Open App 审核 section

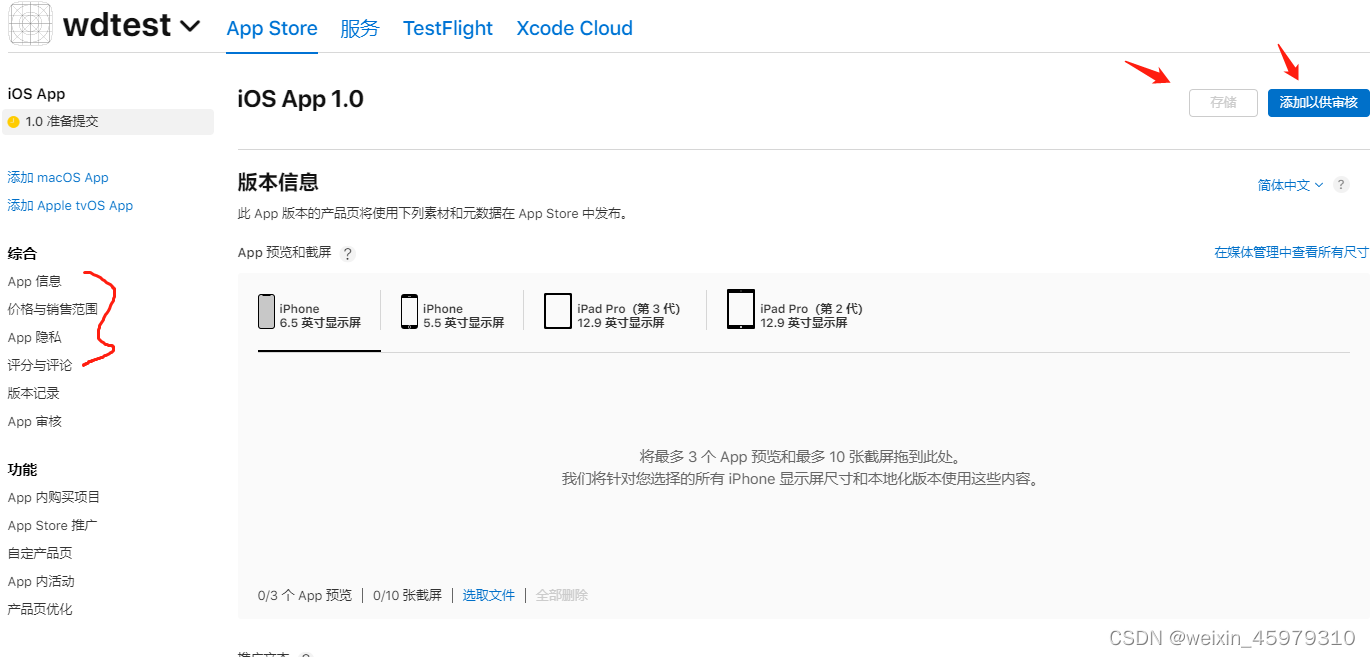(x=35, y=421)
